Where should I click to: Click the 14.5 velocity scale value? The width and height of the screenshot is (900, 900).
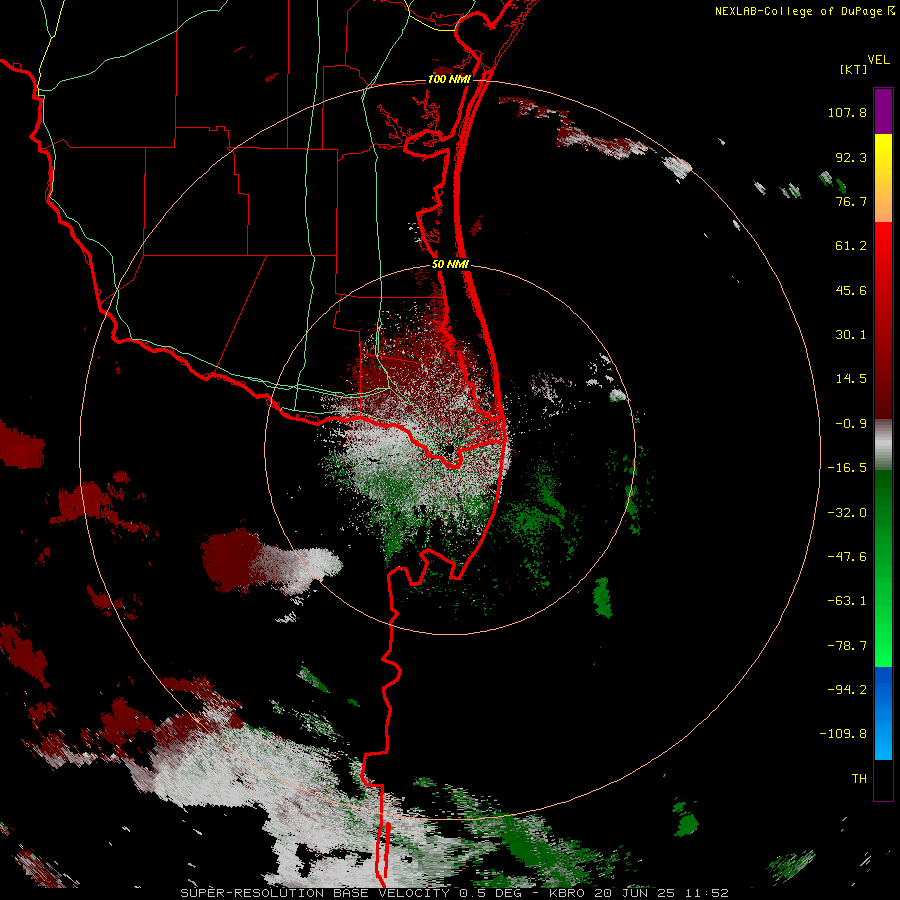point(851,379)
